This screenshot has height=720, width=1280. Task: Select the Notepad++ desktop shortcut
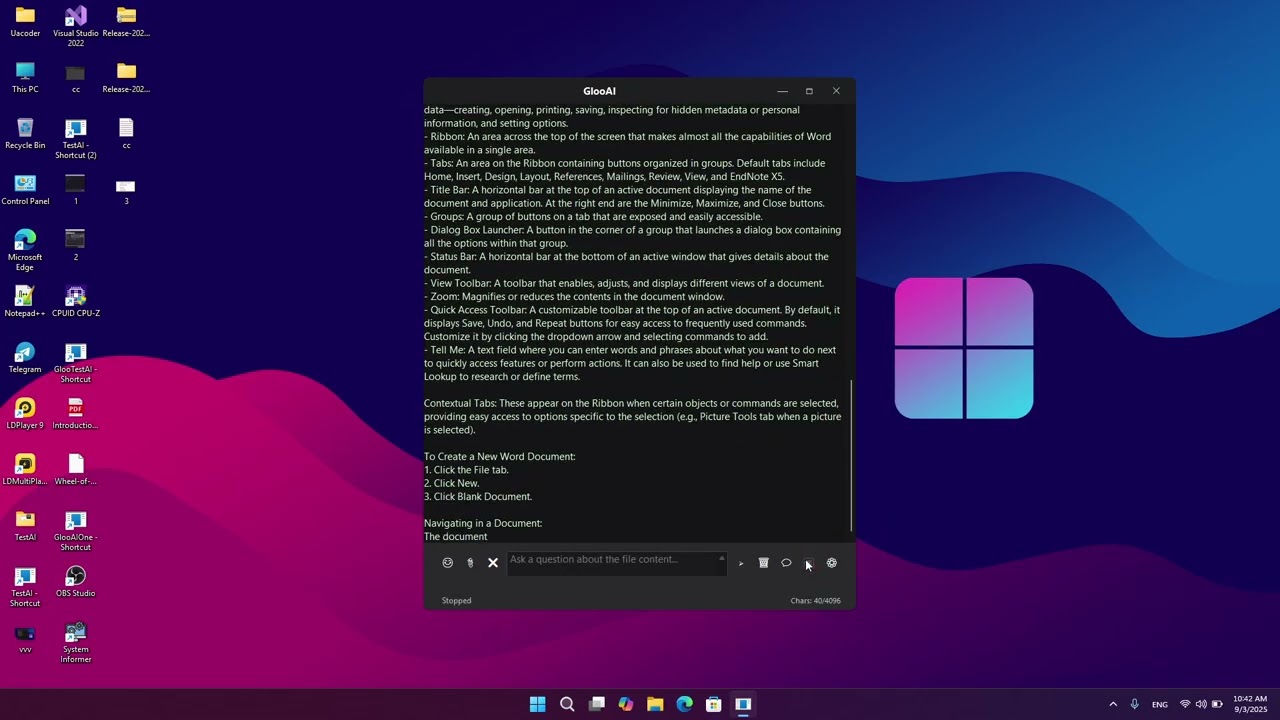point(25,302)
